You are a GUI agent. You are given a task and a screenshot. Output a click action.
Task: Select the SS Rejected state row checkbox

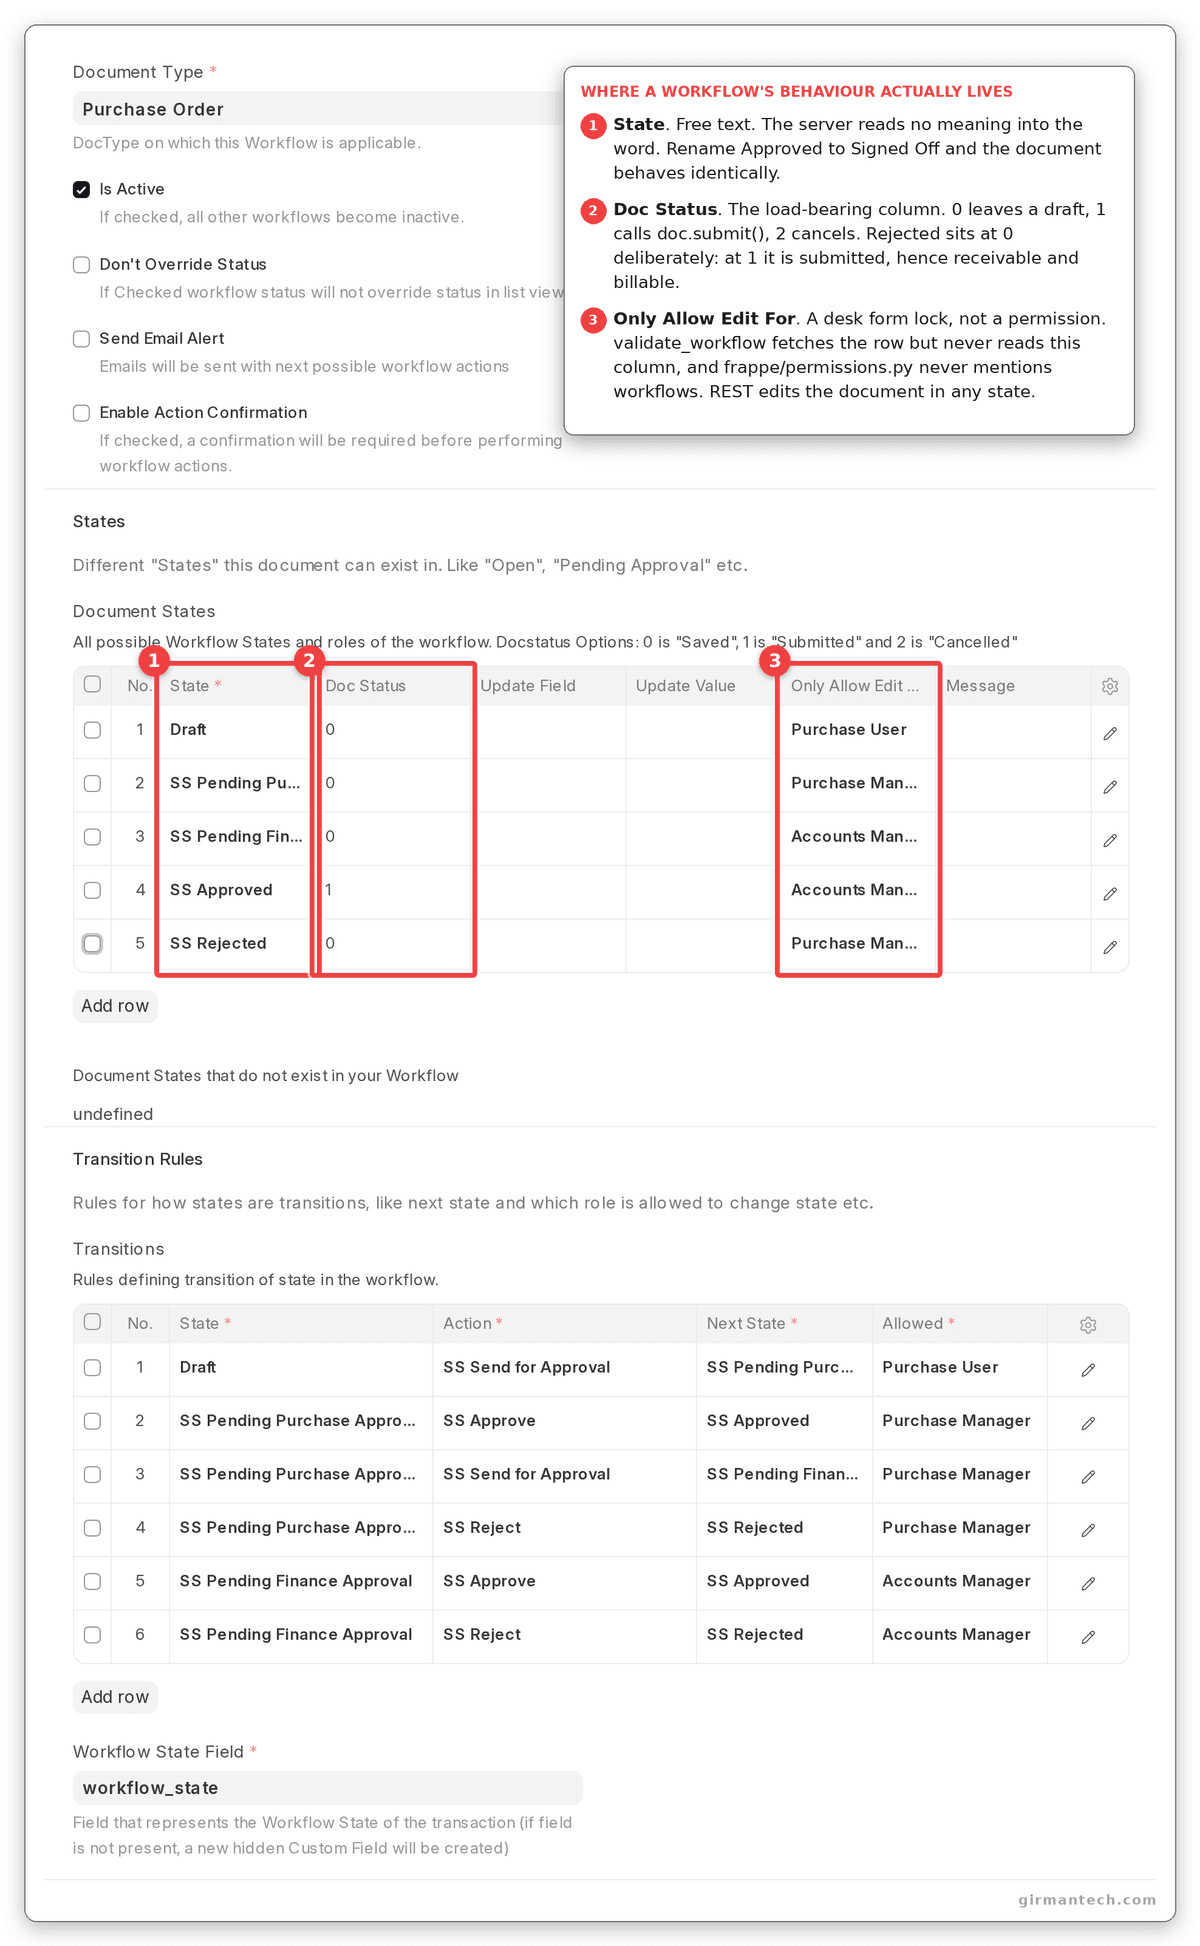coord(93,943)
